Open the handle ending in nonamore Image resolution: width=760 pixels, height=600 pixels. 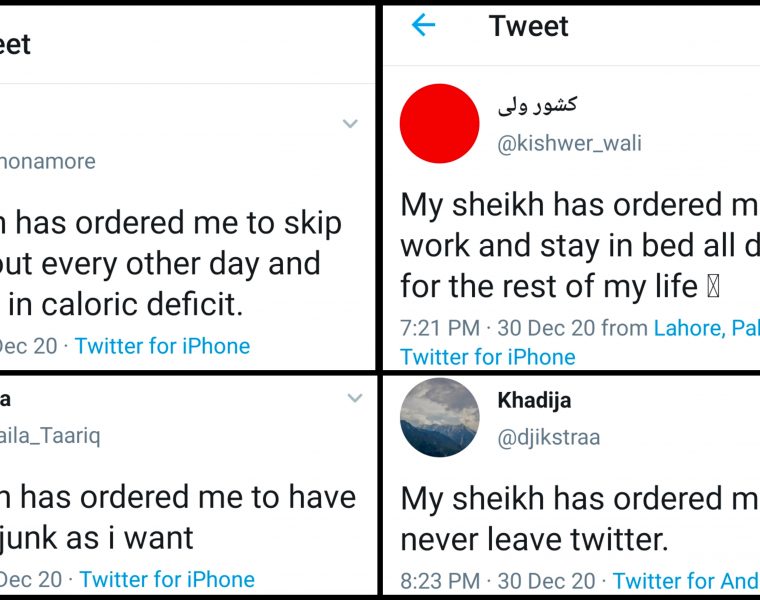tap(48, 161)
